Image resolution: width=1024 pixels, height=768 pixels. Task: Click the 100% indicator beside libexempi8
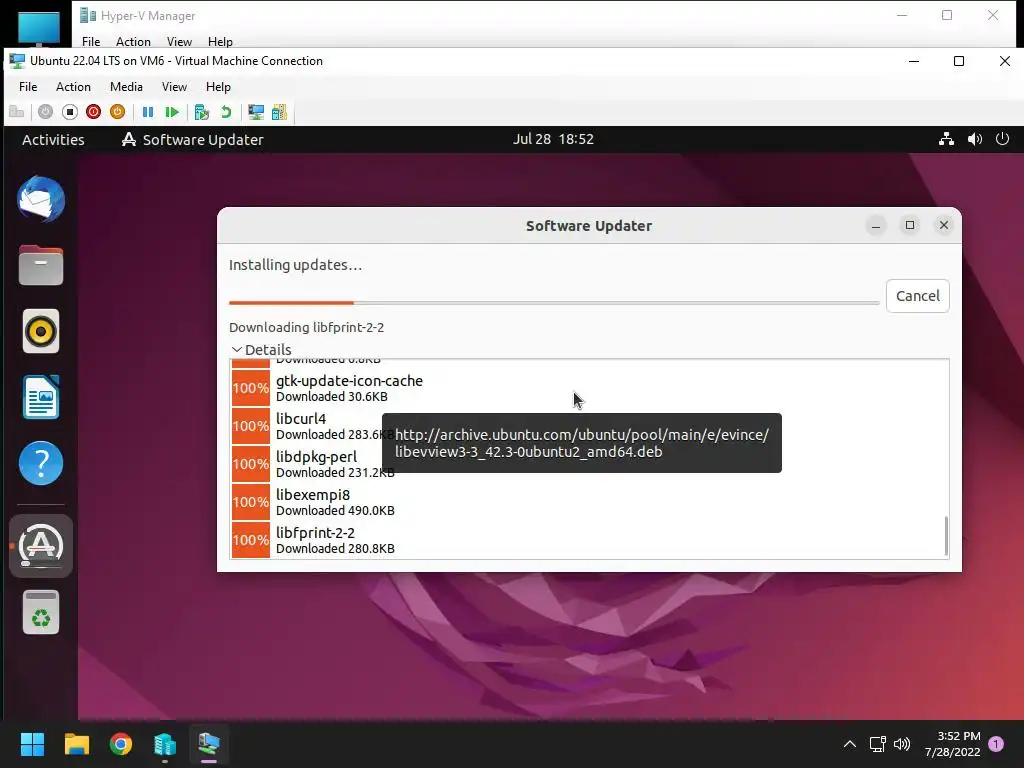click(251, 502)
